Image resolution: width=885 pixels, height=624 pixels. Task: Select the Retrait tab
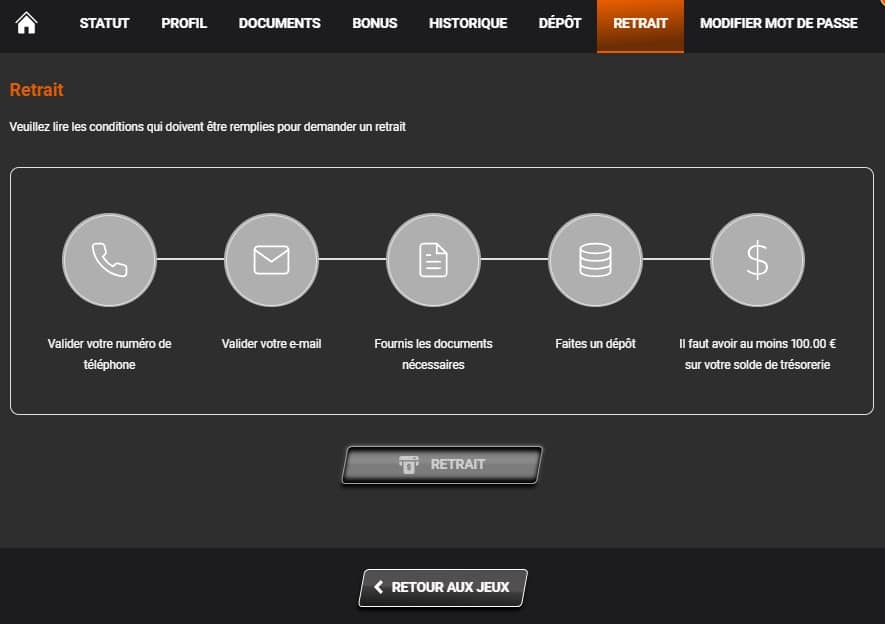640,26
